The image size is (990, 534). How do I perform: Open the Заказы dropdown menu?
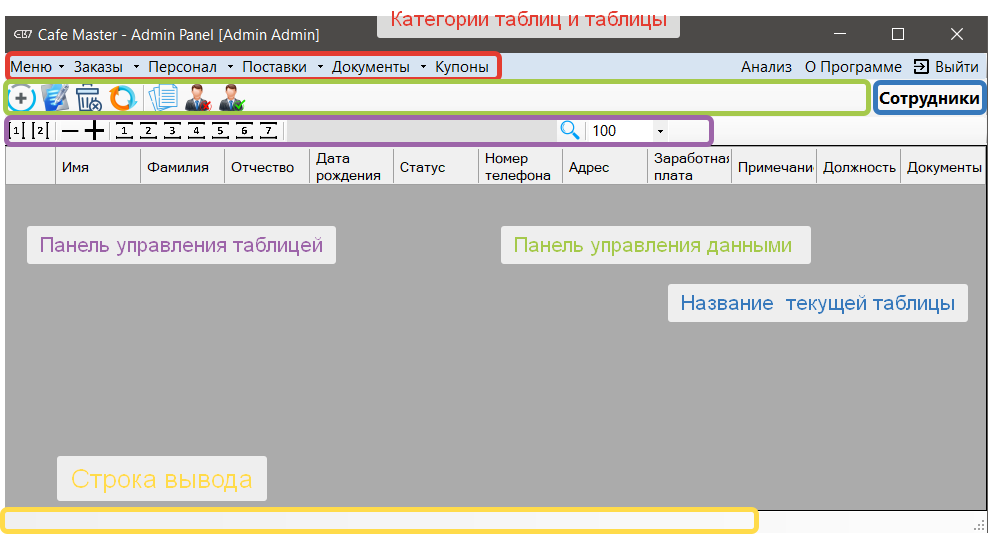pos(106,67)
